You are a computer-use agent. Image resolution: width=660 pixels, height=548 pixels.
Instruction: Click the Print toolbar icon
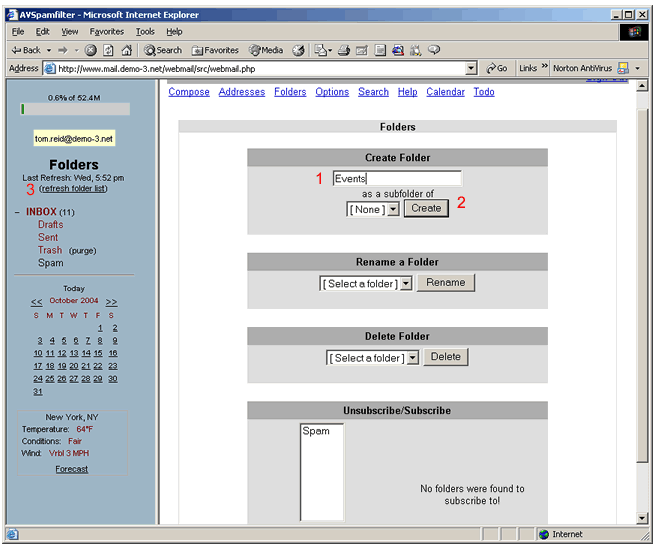tap(343, 50)
